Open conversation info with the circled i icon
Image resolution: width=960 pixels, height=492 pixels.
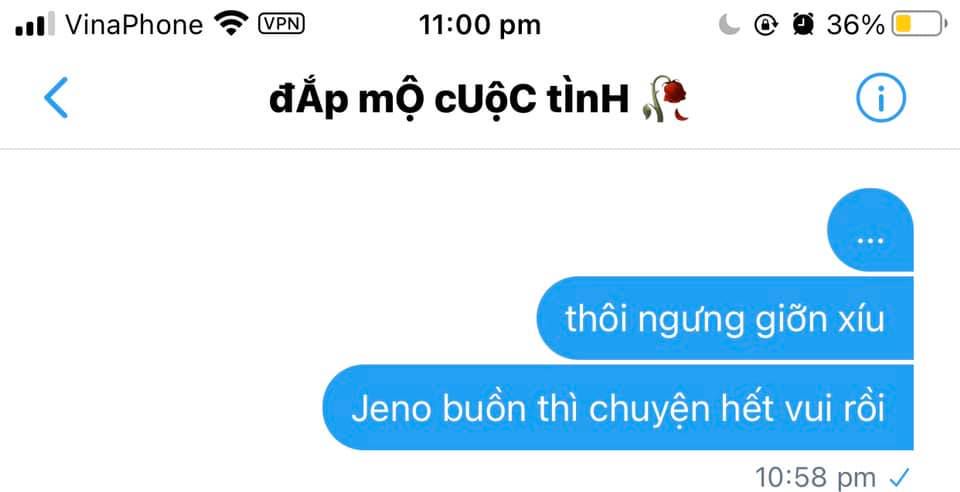880,98
